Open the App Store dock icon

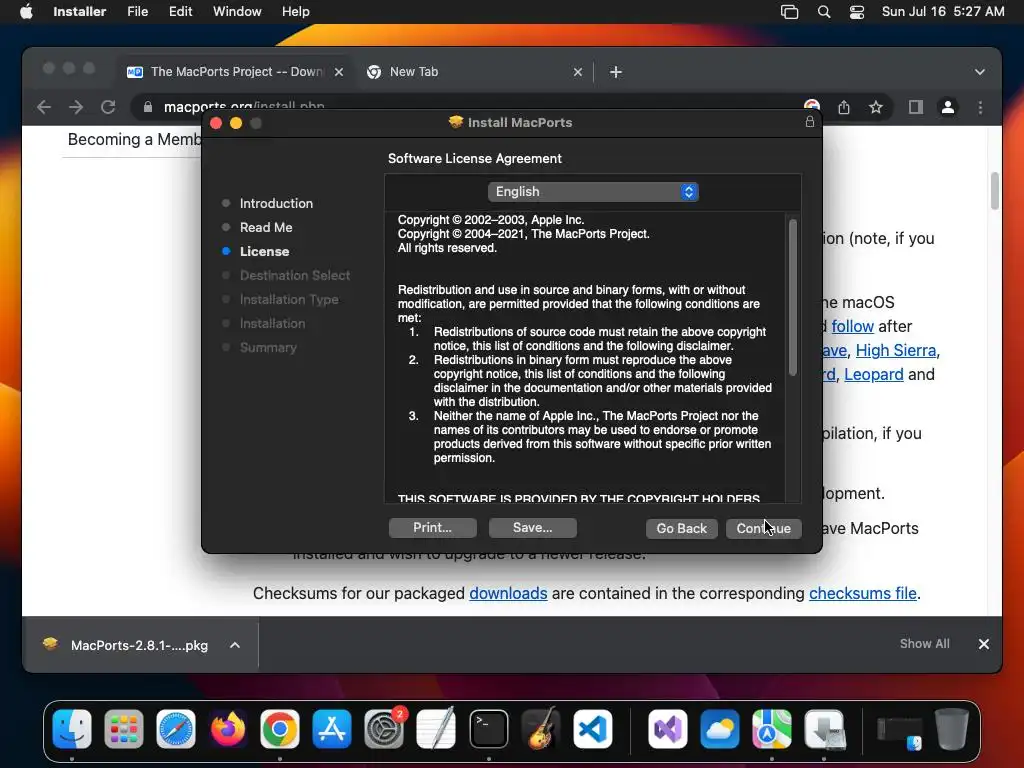(x=332, y=729)
